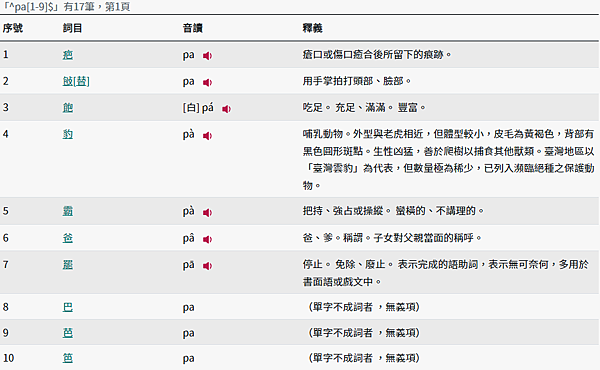
Task: Open the entry link 霸 in row 5
Action: tap(68, 211)
